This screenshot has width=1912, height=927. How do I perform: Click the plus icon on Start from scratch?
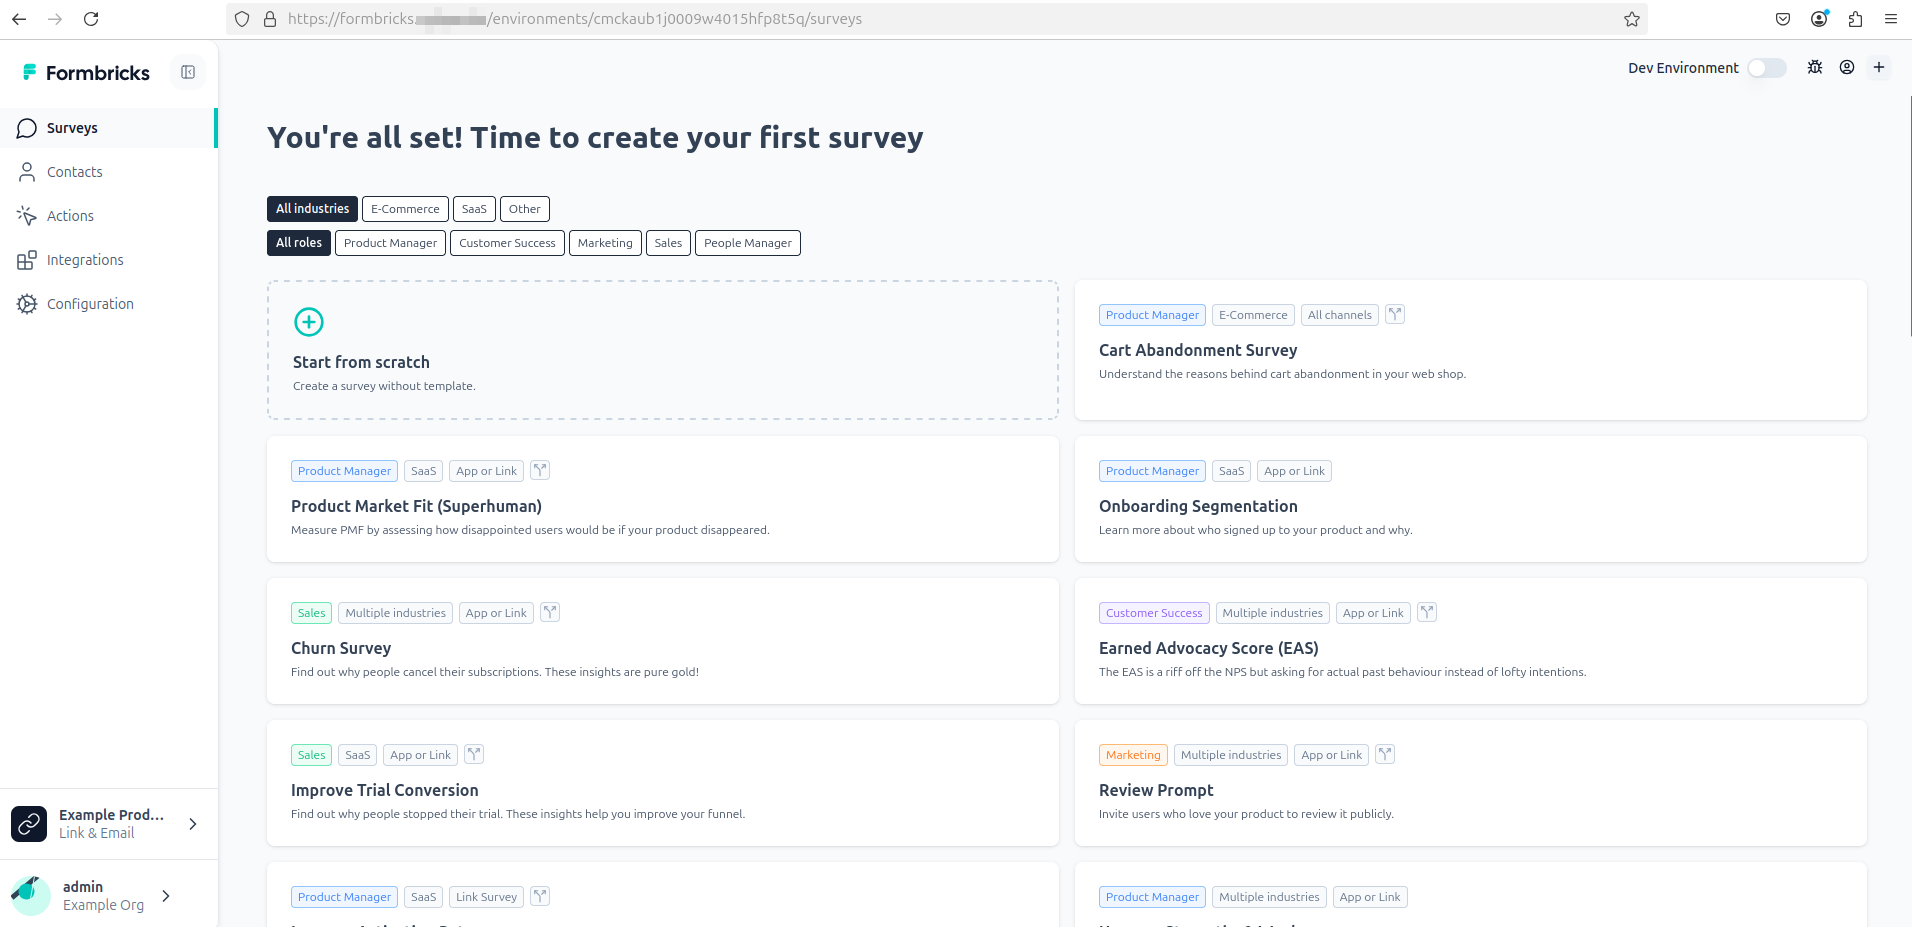pos(309,322)
